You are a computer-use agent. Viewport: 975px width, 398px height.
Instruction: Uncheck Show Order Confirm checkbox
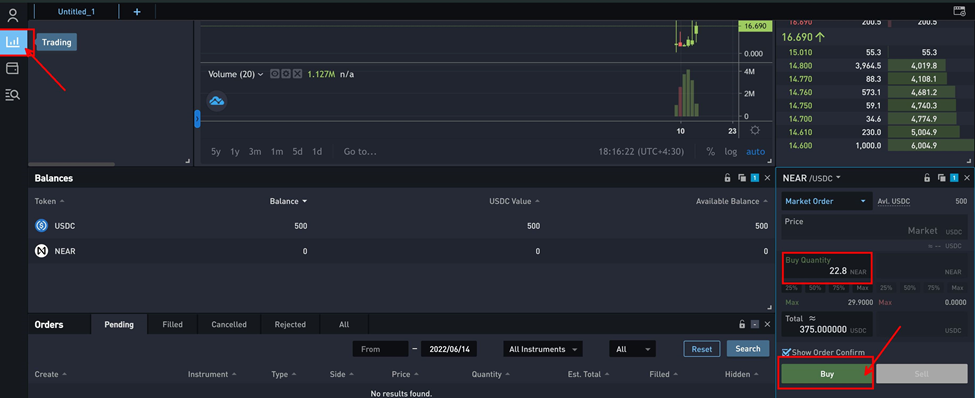(x=787, y=353)
